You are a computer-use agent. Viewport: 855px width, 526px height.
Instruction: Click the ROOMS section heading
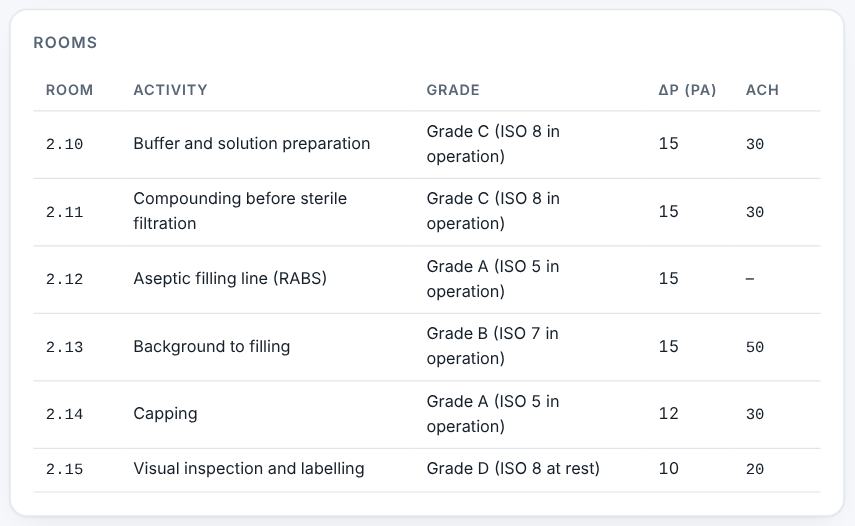[x=65, y=43]
